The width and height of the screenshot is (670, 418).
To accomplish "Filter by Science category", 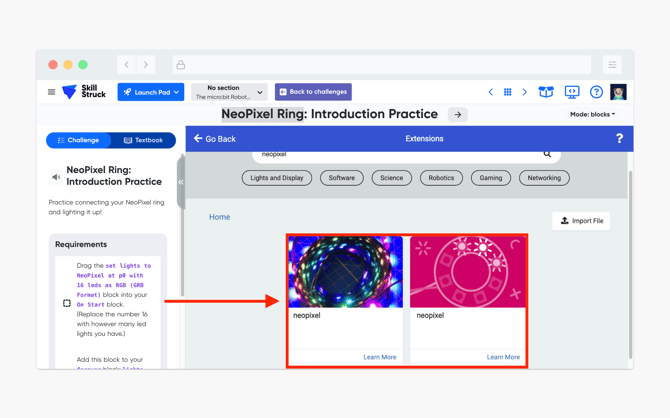I will point(391,178).
